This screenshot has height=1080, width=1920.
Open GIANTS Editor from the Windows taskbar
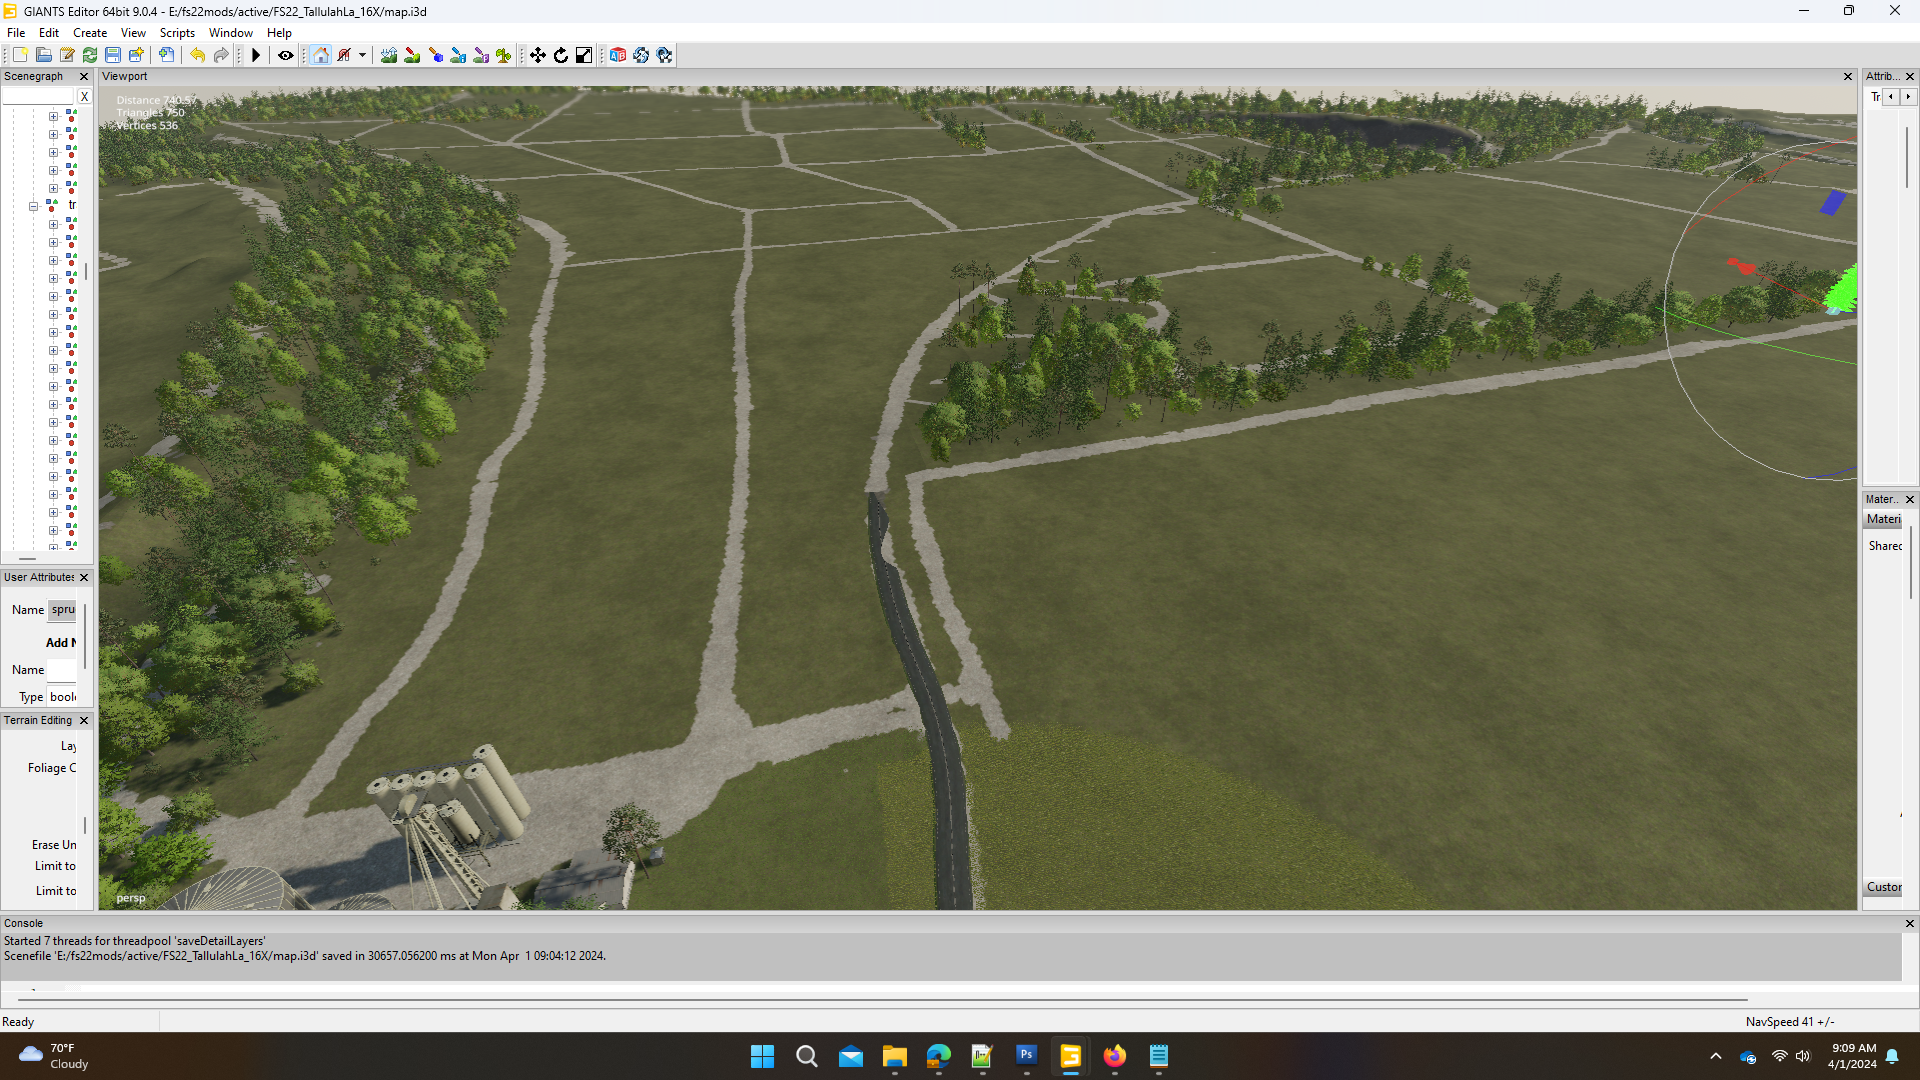tap(1070, 1056)
